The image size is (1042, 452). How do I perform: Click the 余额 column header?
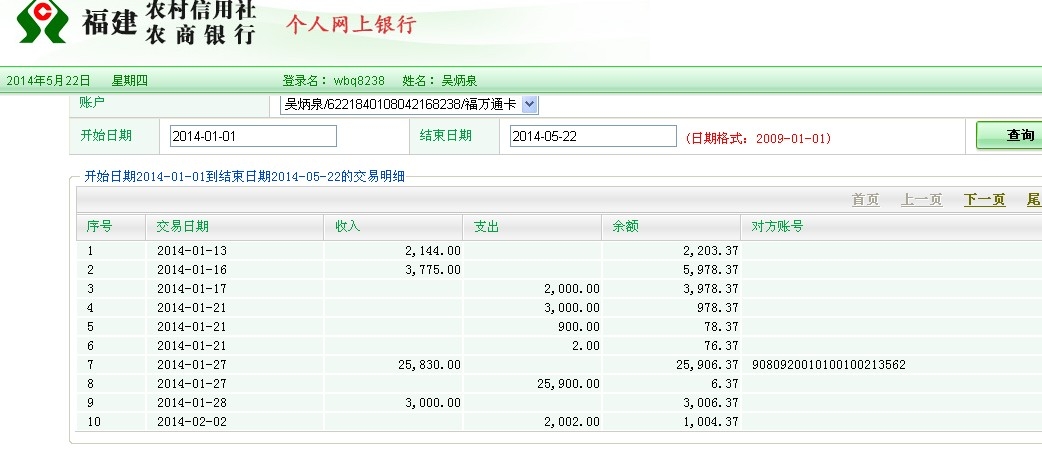click(625, 227)
